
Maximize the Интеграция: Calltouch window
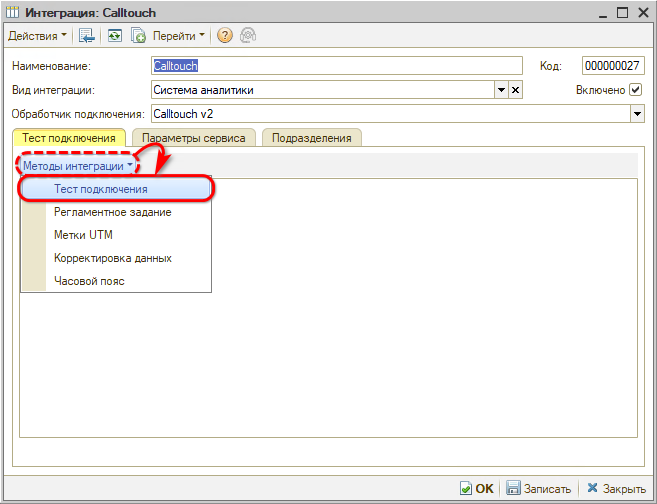(x=623, y=13)
